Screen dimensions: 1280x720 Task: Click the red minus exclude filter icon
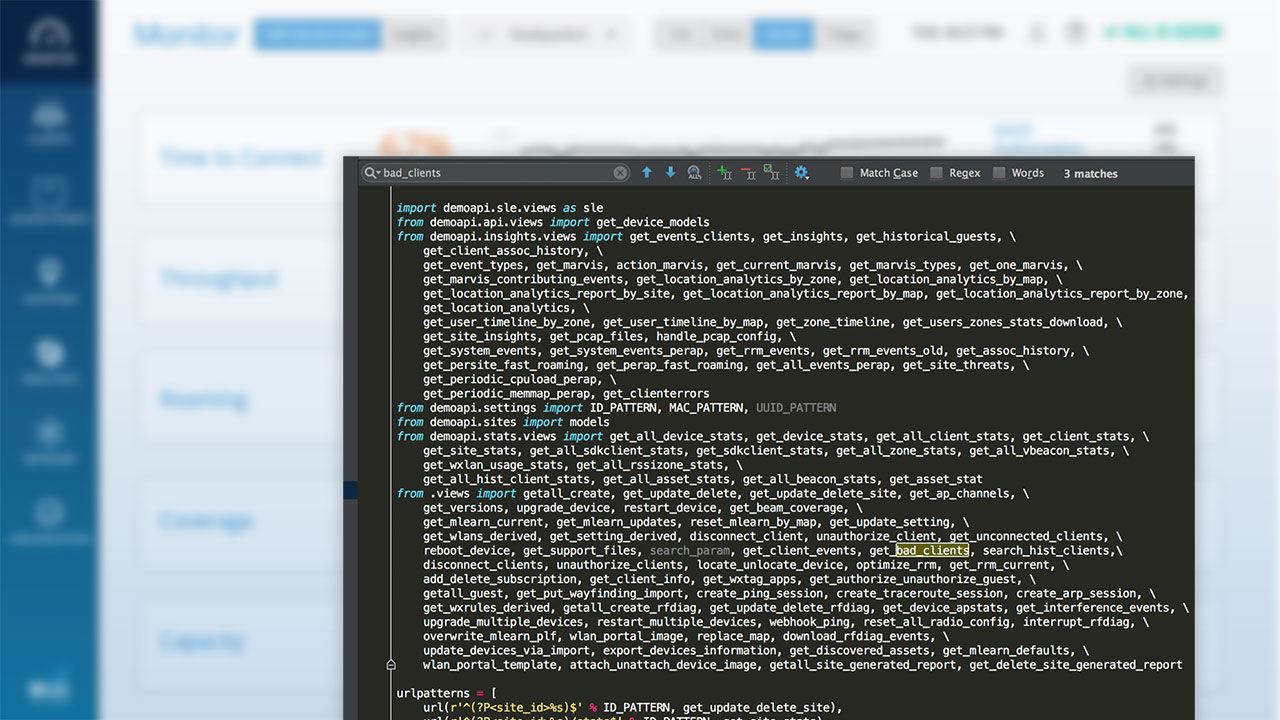pyautogui.click(x=747, y=172)
